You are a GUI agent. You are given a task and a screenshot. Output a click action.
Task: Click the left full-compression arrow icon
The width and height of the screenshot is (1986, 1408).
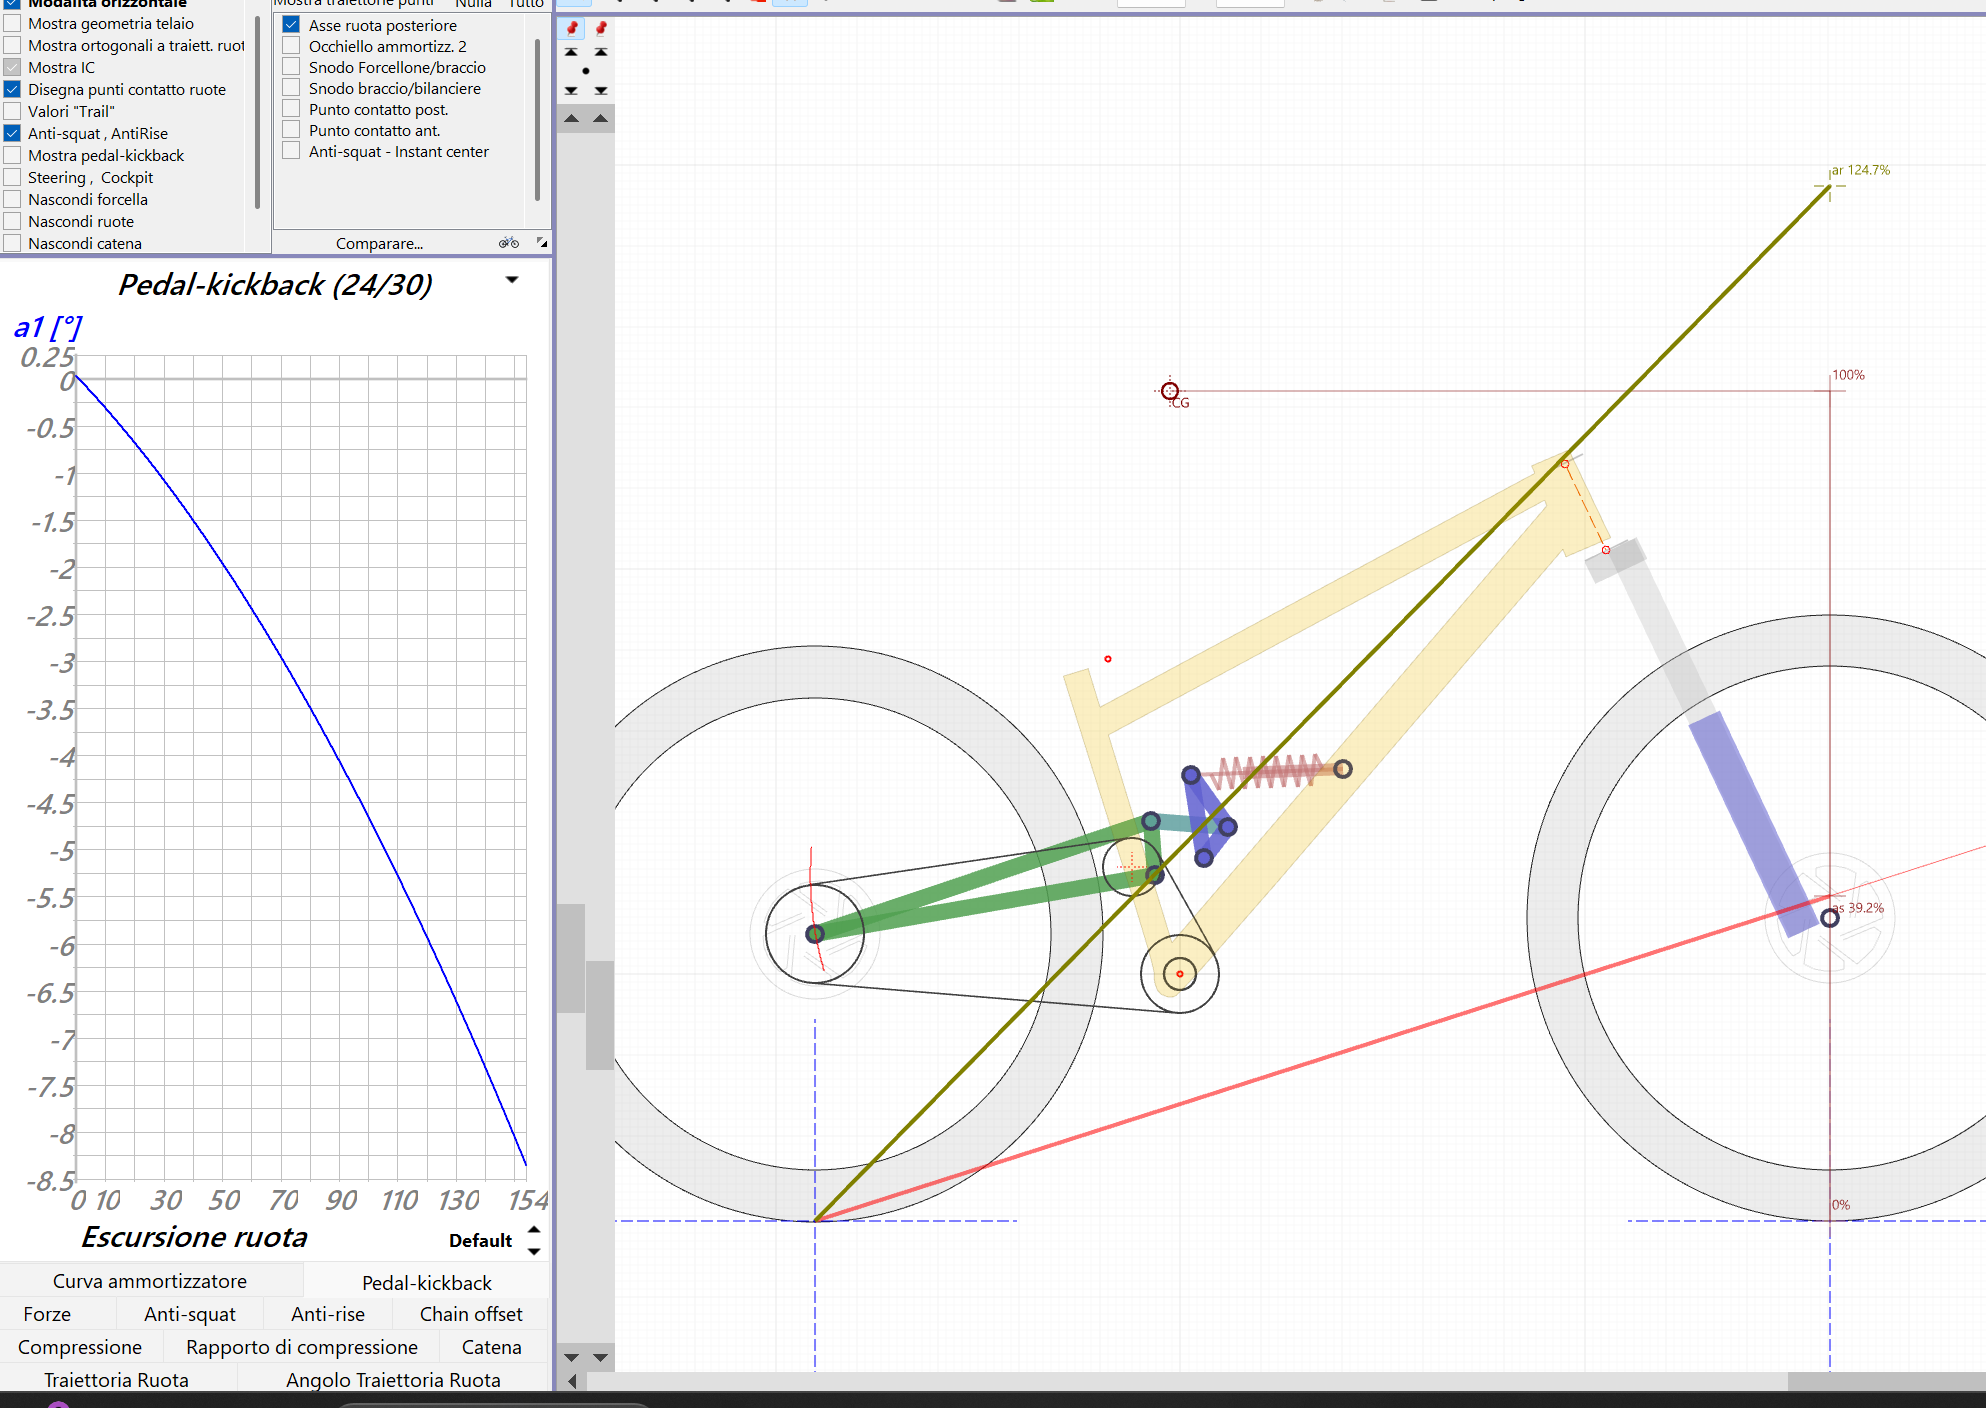[x=571, y=90]
